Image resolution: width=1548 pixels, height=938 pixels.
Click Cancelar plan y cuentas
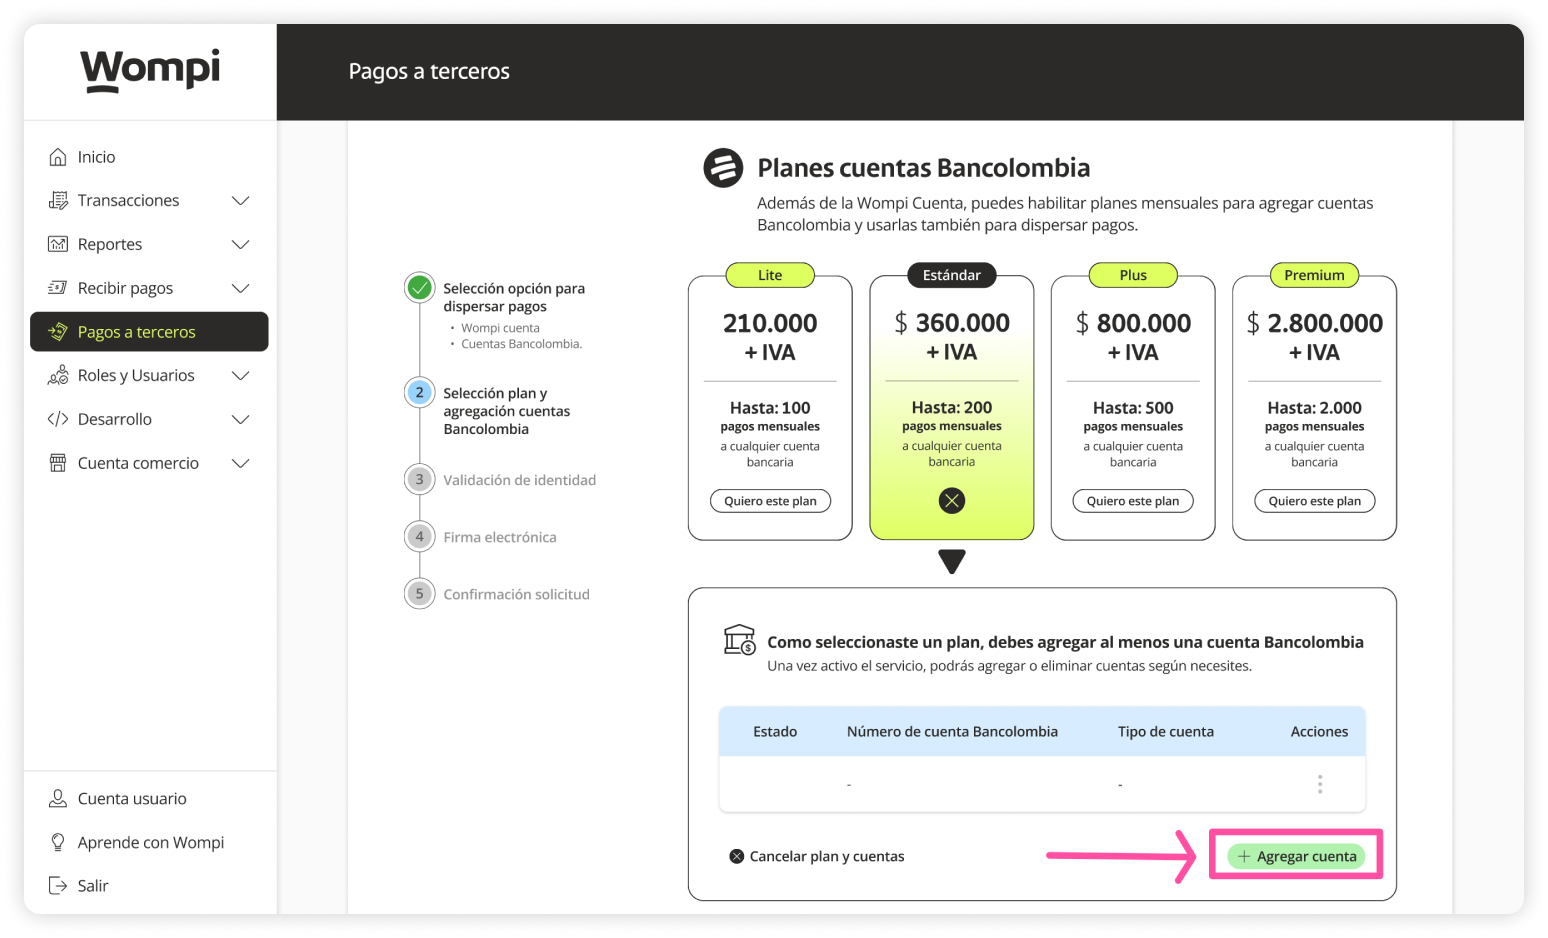point(817,856)
